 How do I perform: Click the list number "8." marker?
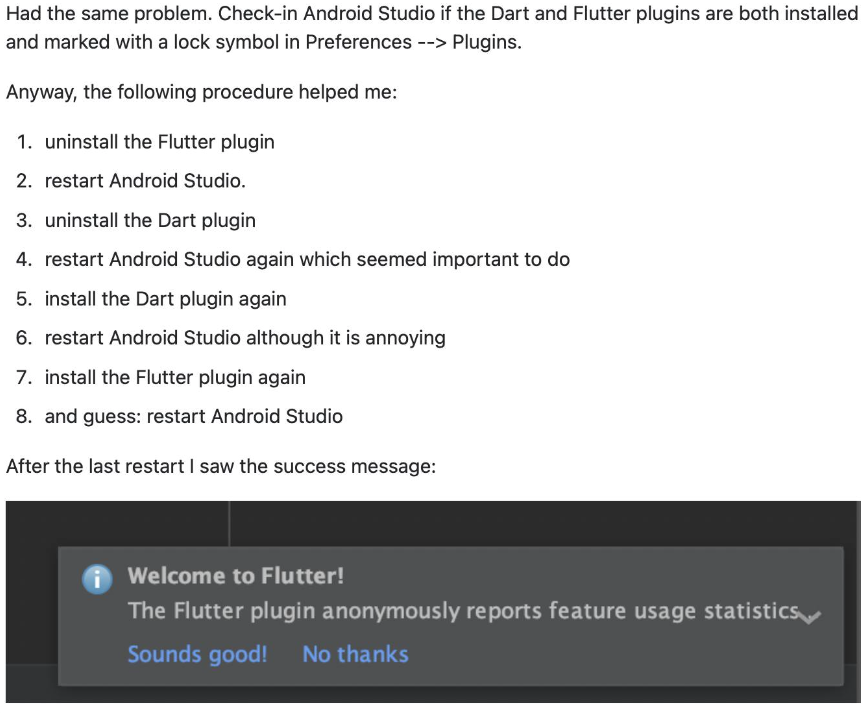click(24, 416)
